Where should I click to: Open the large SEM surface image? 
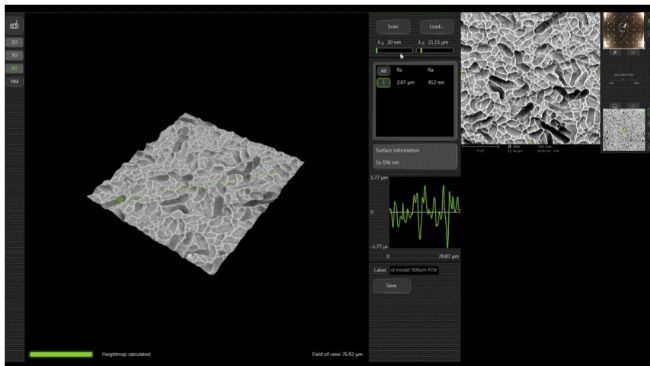[530, 78]
